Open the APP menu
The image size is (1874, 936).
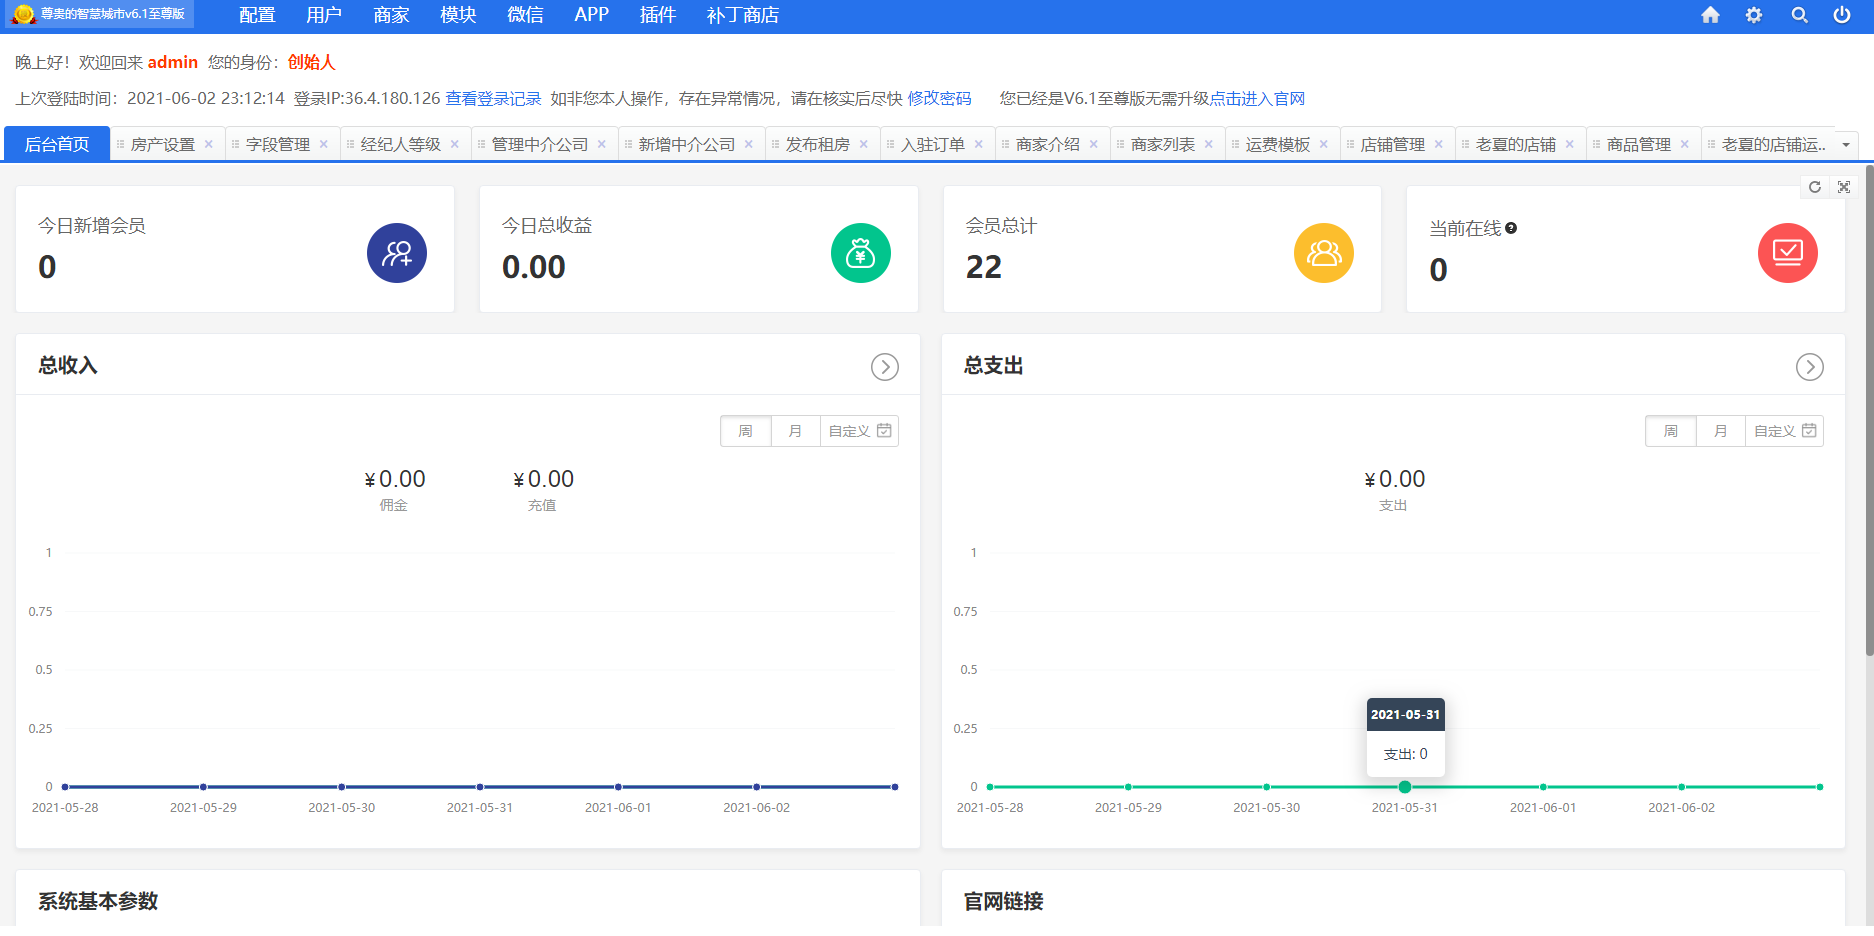(x=592, y=15)
